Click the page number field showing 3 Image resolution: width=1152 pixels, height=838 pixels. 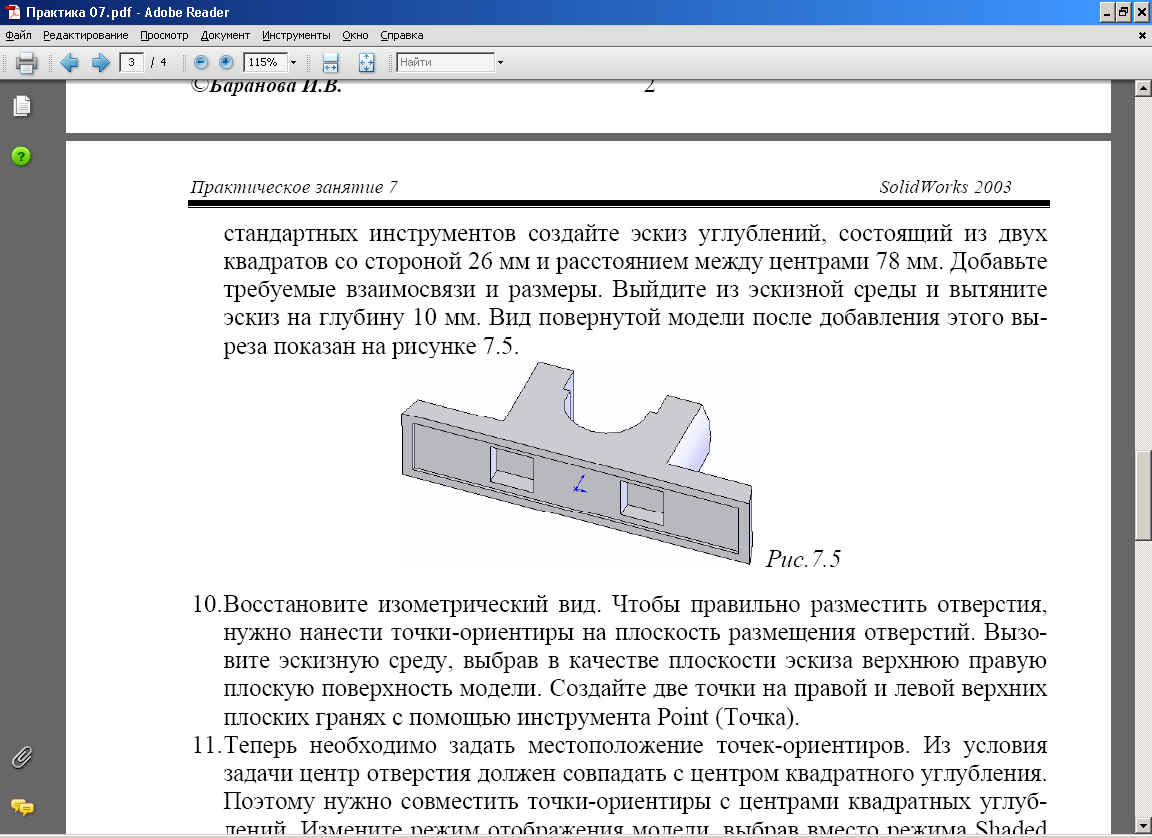(x=132, y=62)
